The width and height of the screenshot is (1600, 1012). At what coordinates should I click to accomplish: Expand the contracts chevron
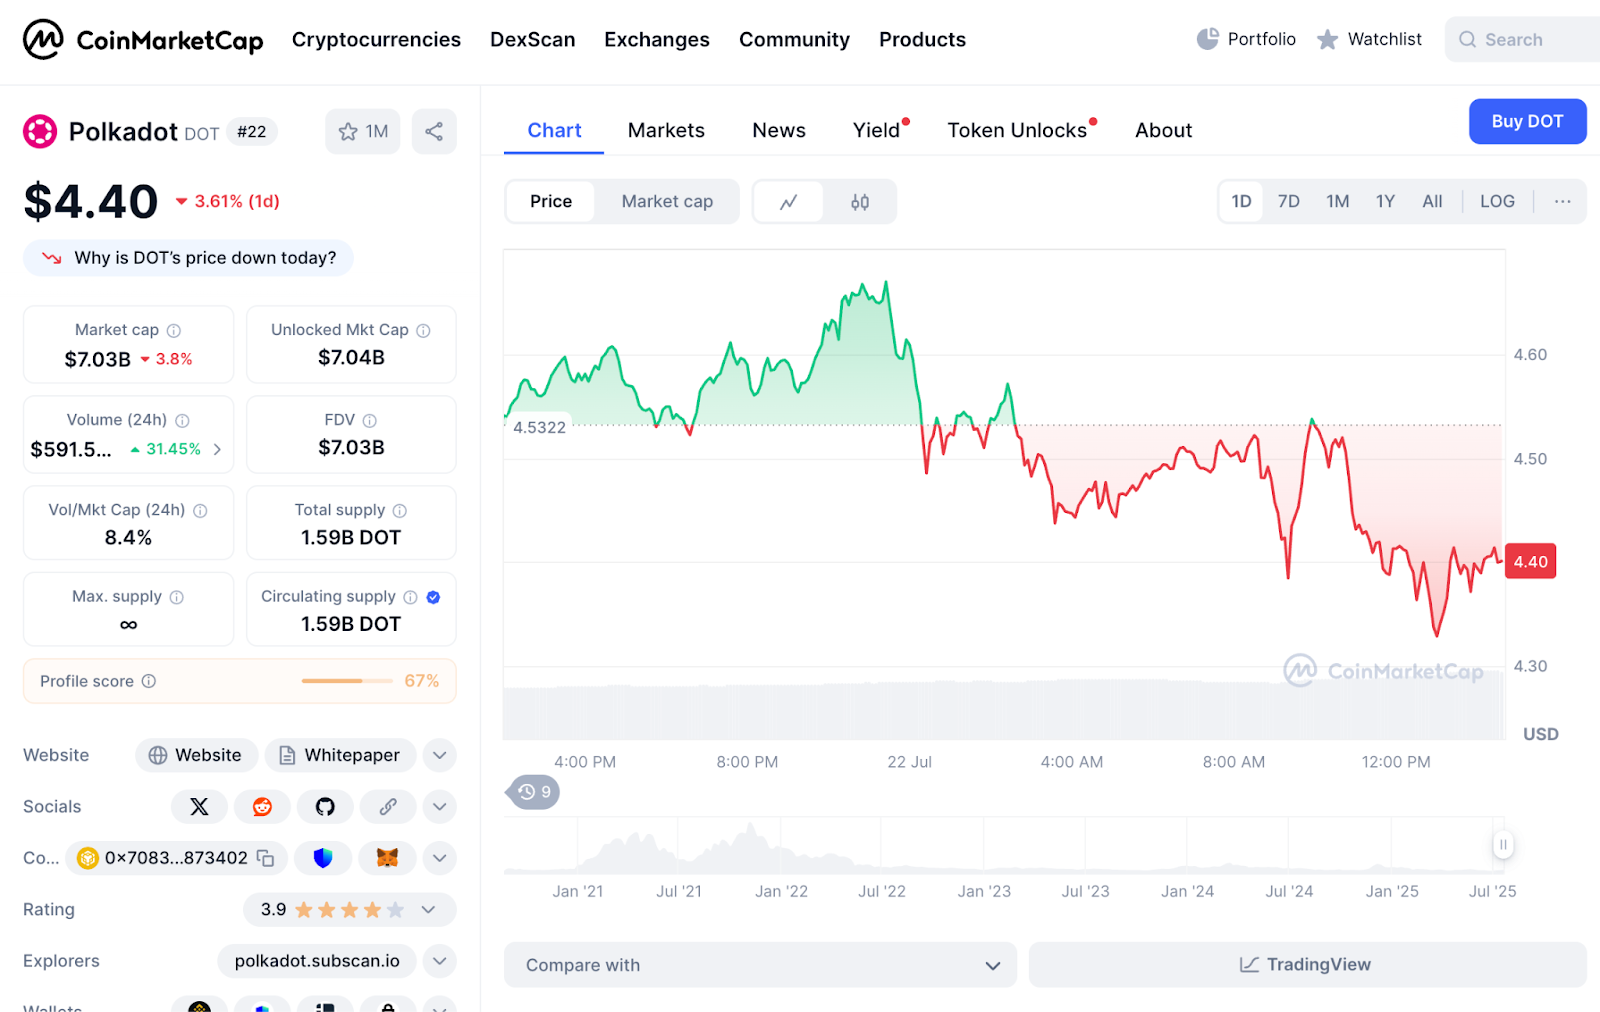440,858
